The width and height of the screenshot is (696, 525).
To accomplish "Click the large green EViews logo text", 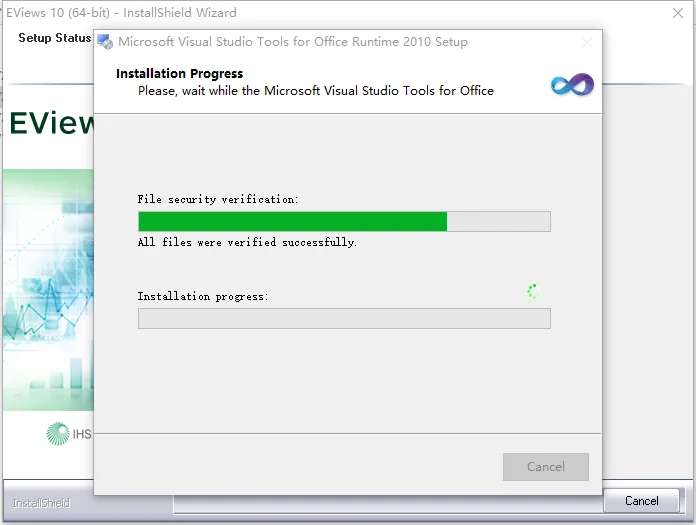I will 51,123.
